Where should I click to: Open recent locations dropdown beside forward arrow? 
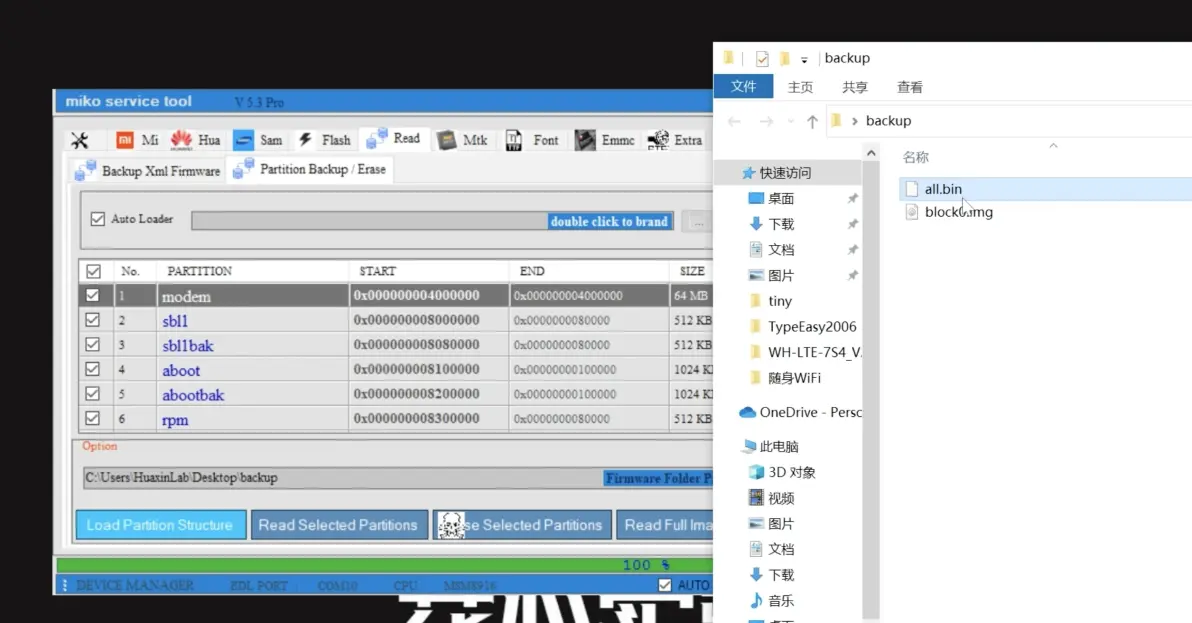click(789, 122)
